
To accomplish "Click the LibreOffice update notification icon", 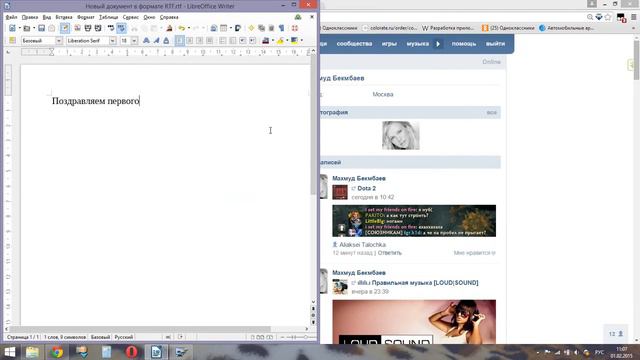I will click(x=298, y=17).
